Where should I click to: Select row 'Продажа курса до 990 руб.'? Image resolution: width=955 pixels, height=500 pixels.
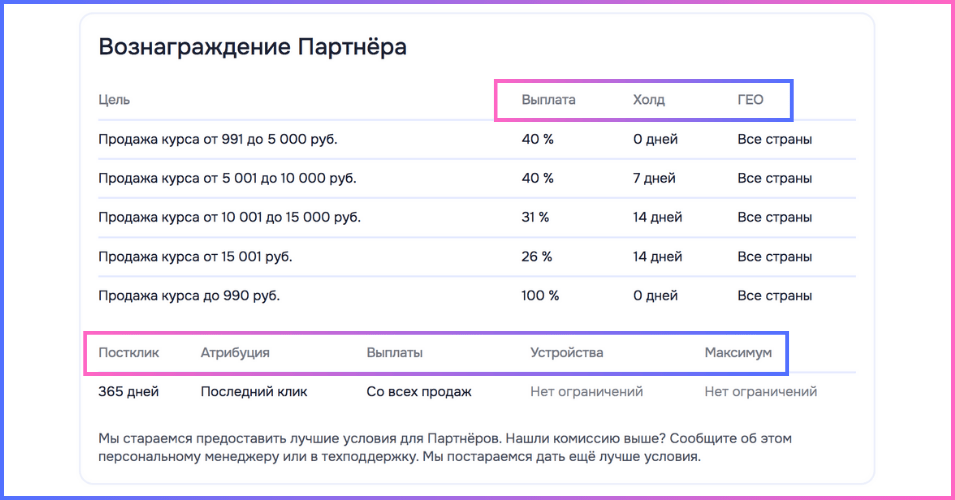click(x=477, y=295)
